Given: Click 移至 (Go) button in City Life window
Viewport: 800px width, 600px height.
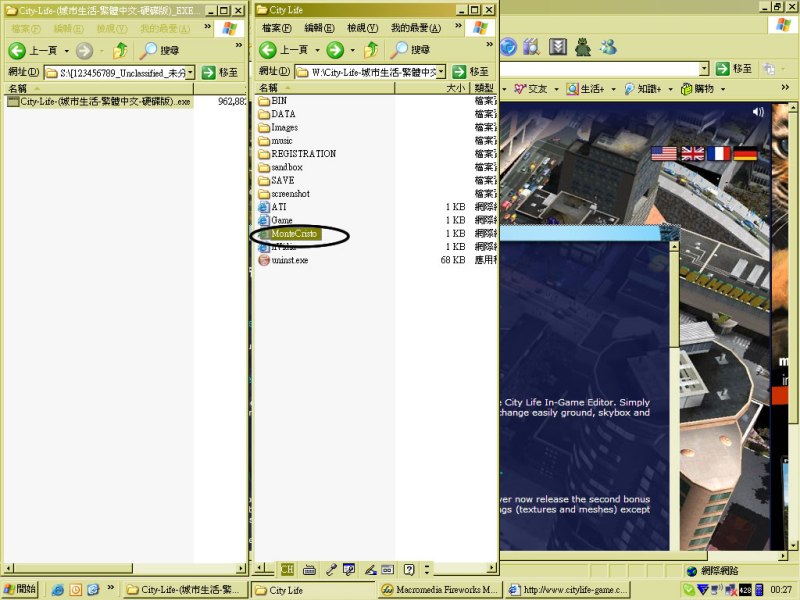Looking at the screenshot, I should click(x=470, y=71).
